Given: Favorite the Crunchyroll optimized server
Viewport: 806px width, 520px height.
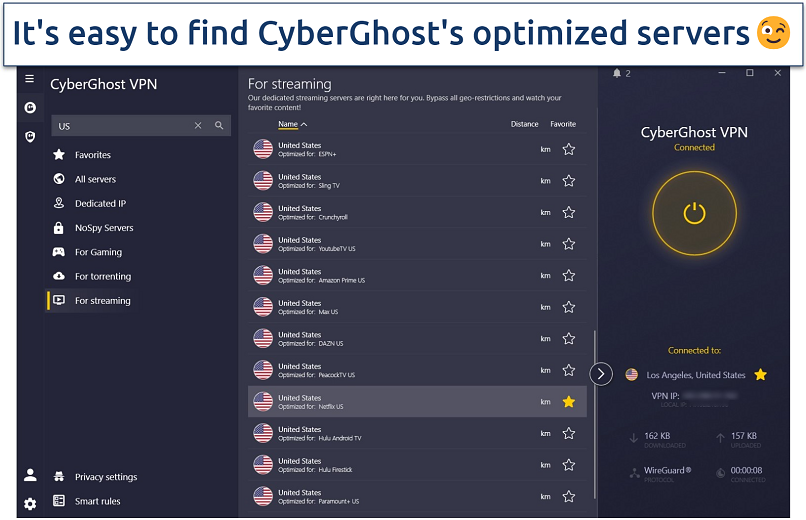Looking at the screenshot, I should (569, 213).
